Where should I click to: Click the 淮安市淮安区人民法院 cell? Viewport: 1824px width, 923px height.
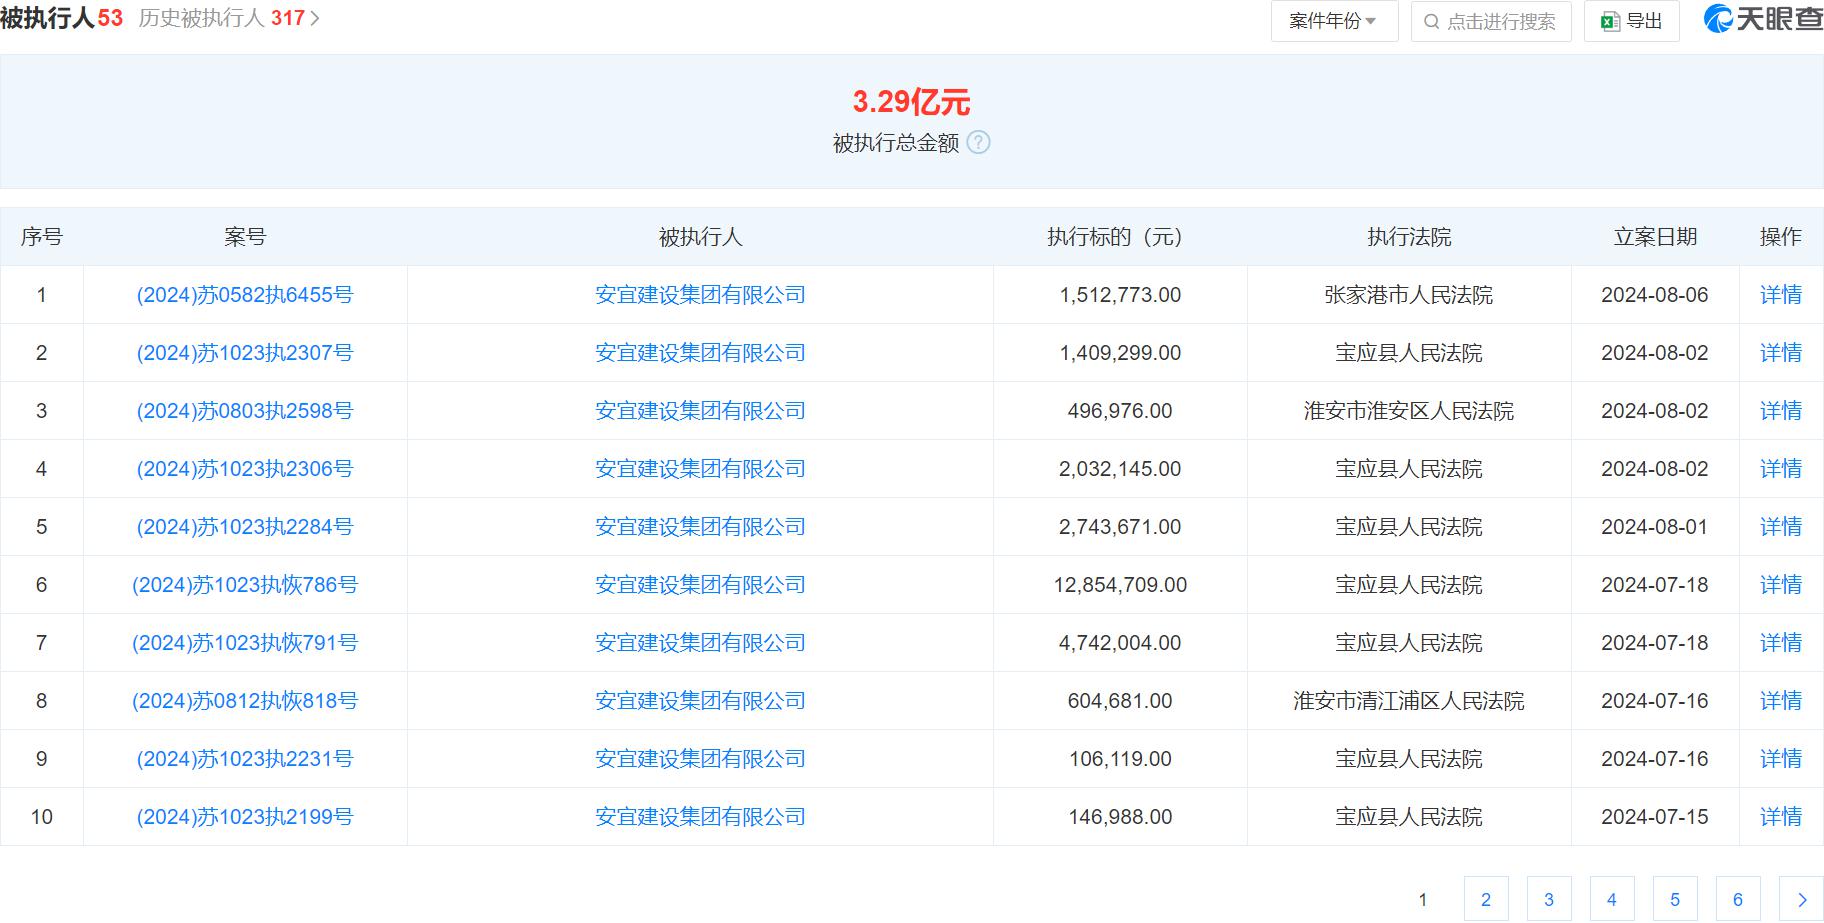tap(1409, 411)
